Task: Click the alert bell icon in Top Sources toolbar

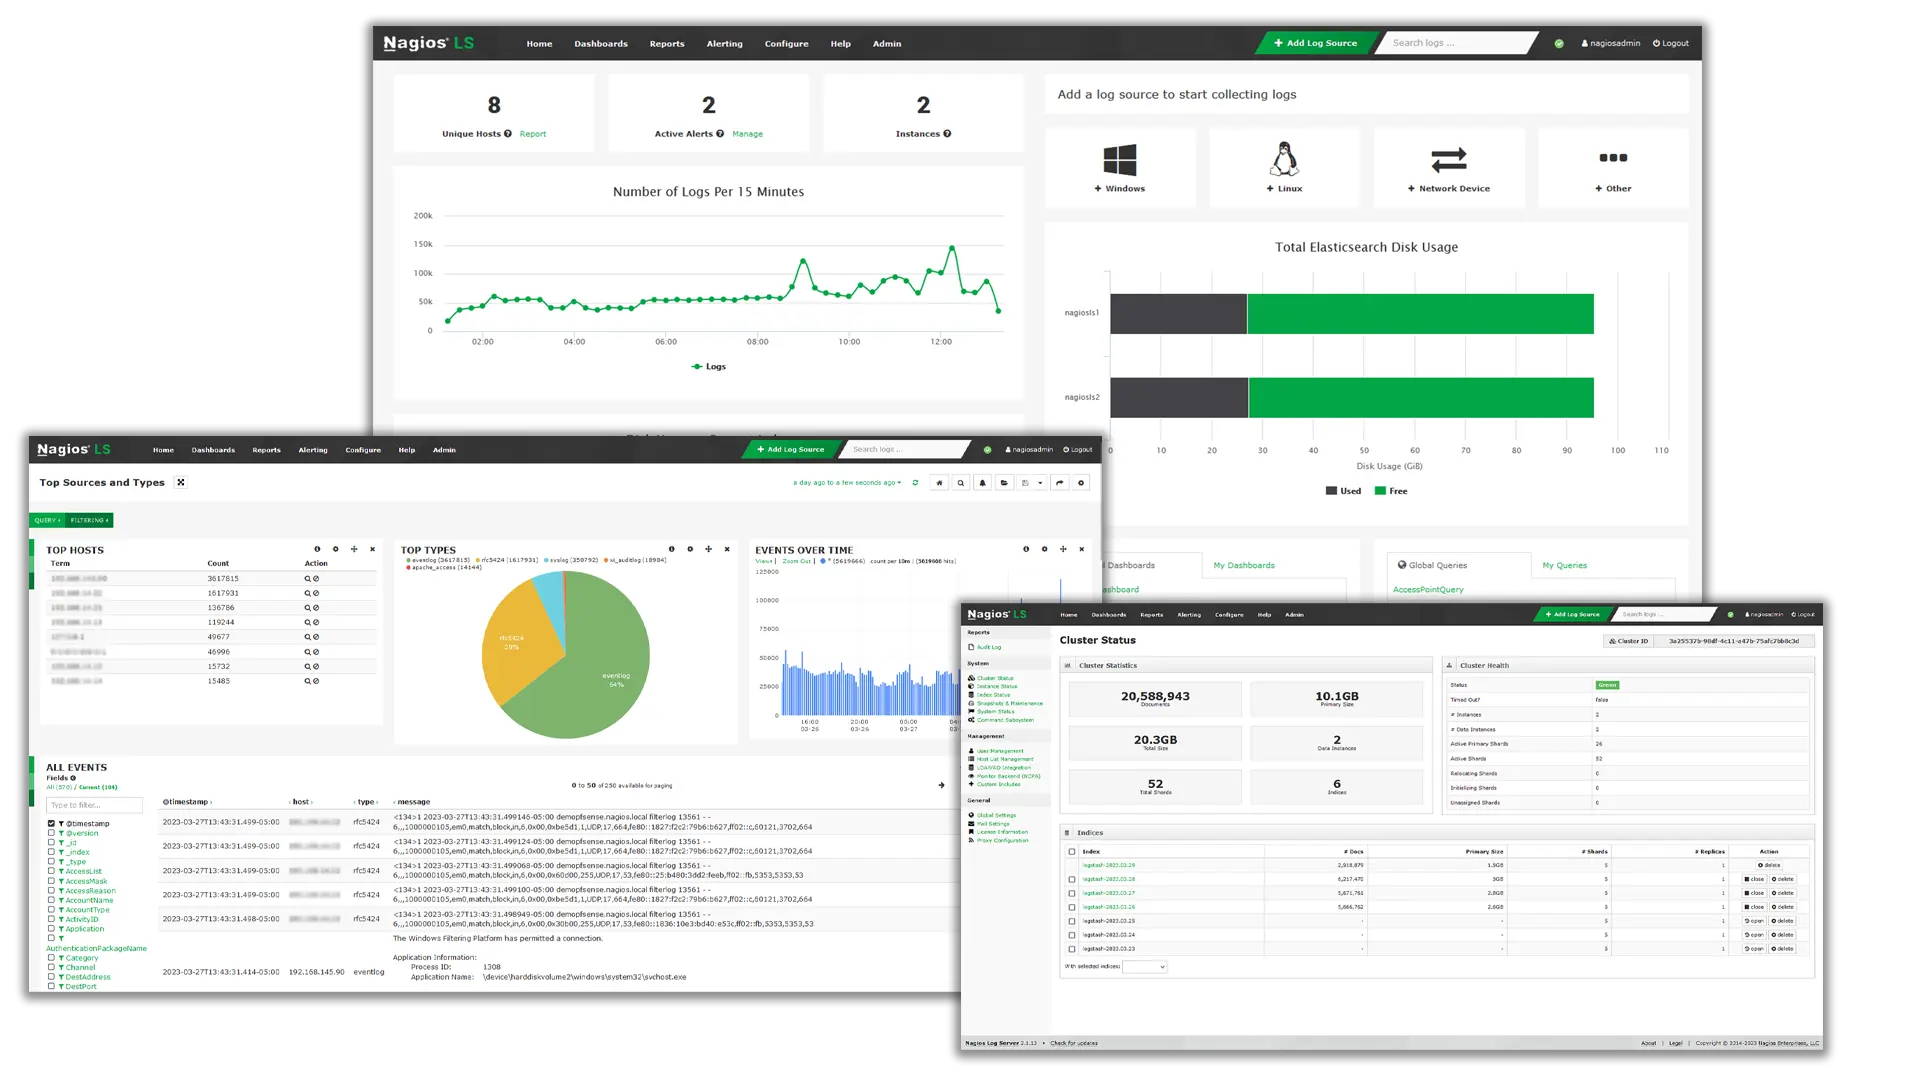Action: 982,483
